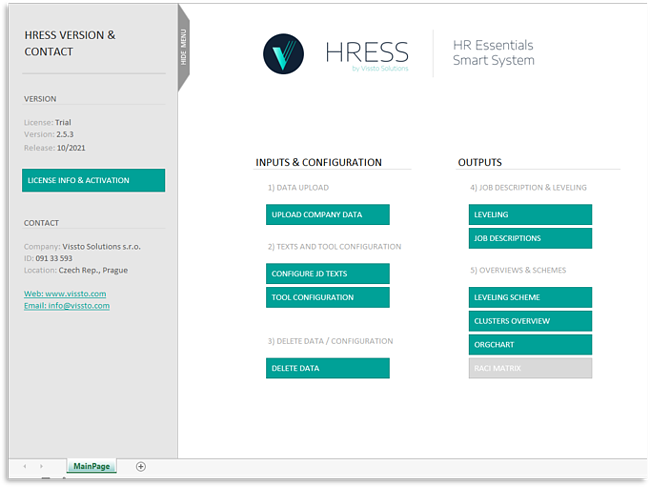
Task: Click the version number 2.5.3
Action: pyautogui.click(x=65, y=134)
